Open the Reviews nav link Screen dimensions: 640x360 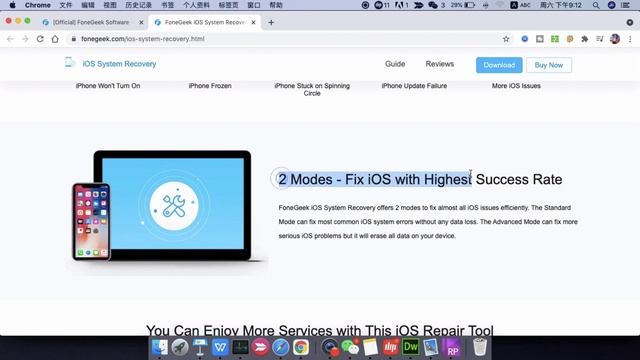(x=440, y=64)
